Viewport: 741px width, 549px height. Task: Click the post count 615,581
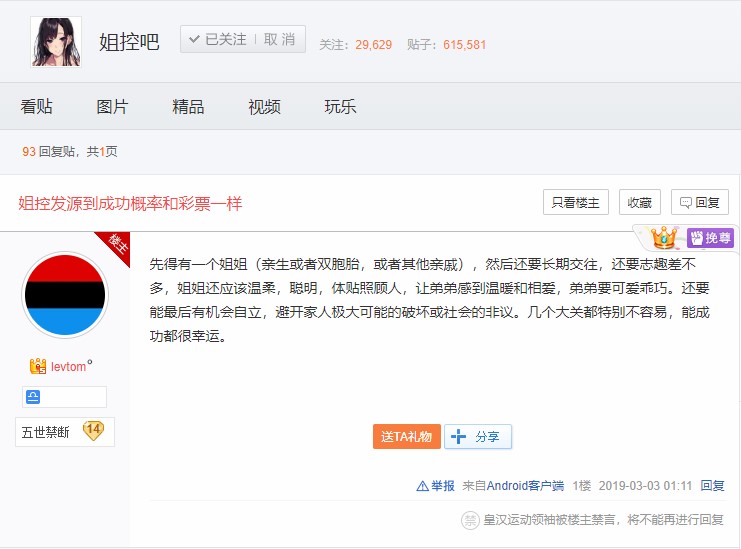tap(464, 45)
